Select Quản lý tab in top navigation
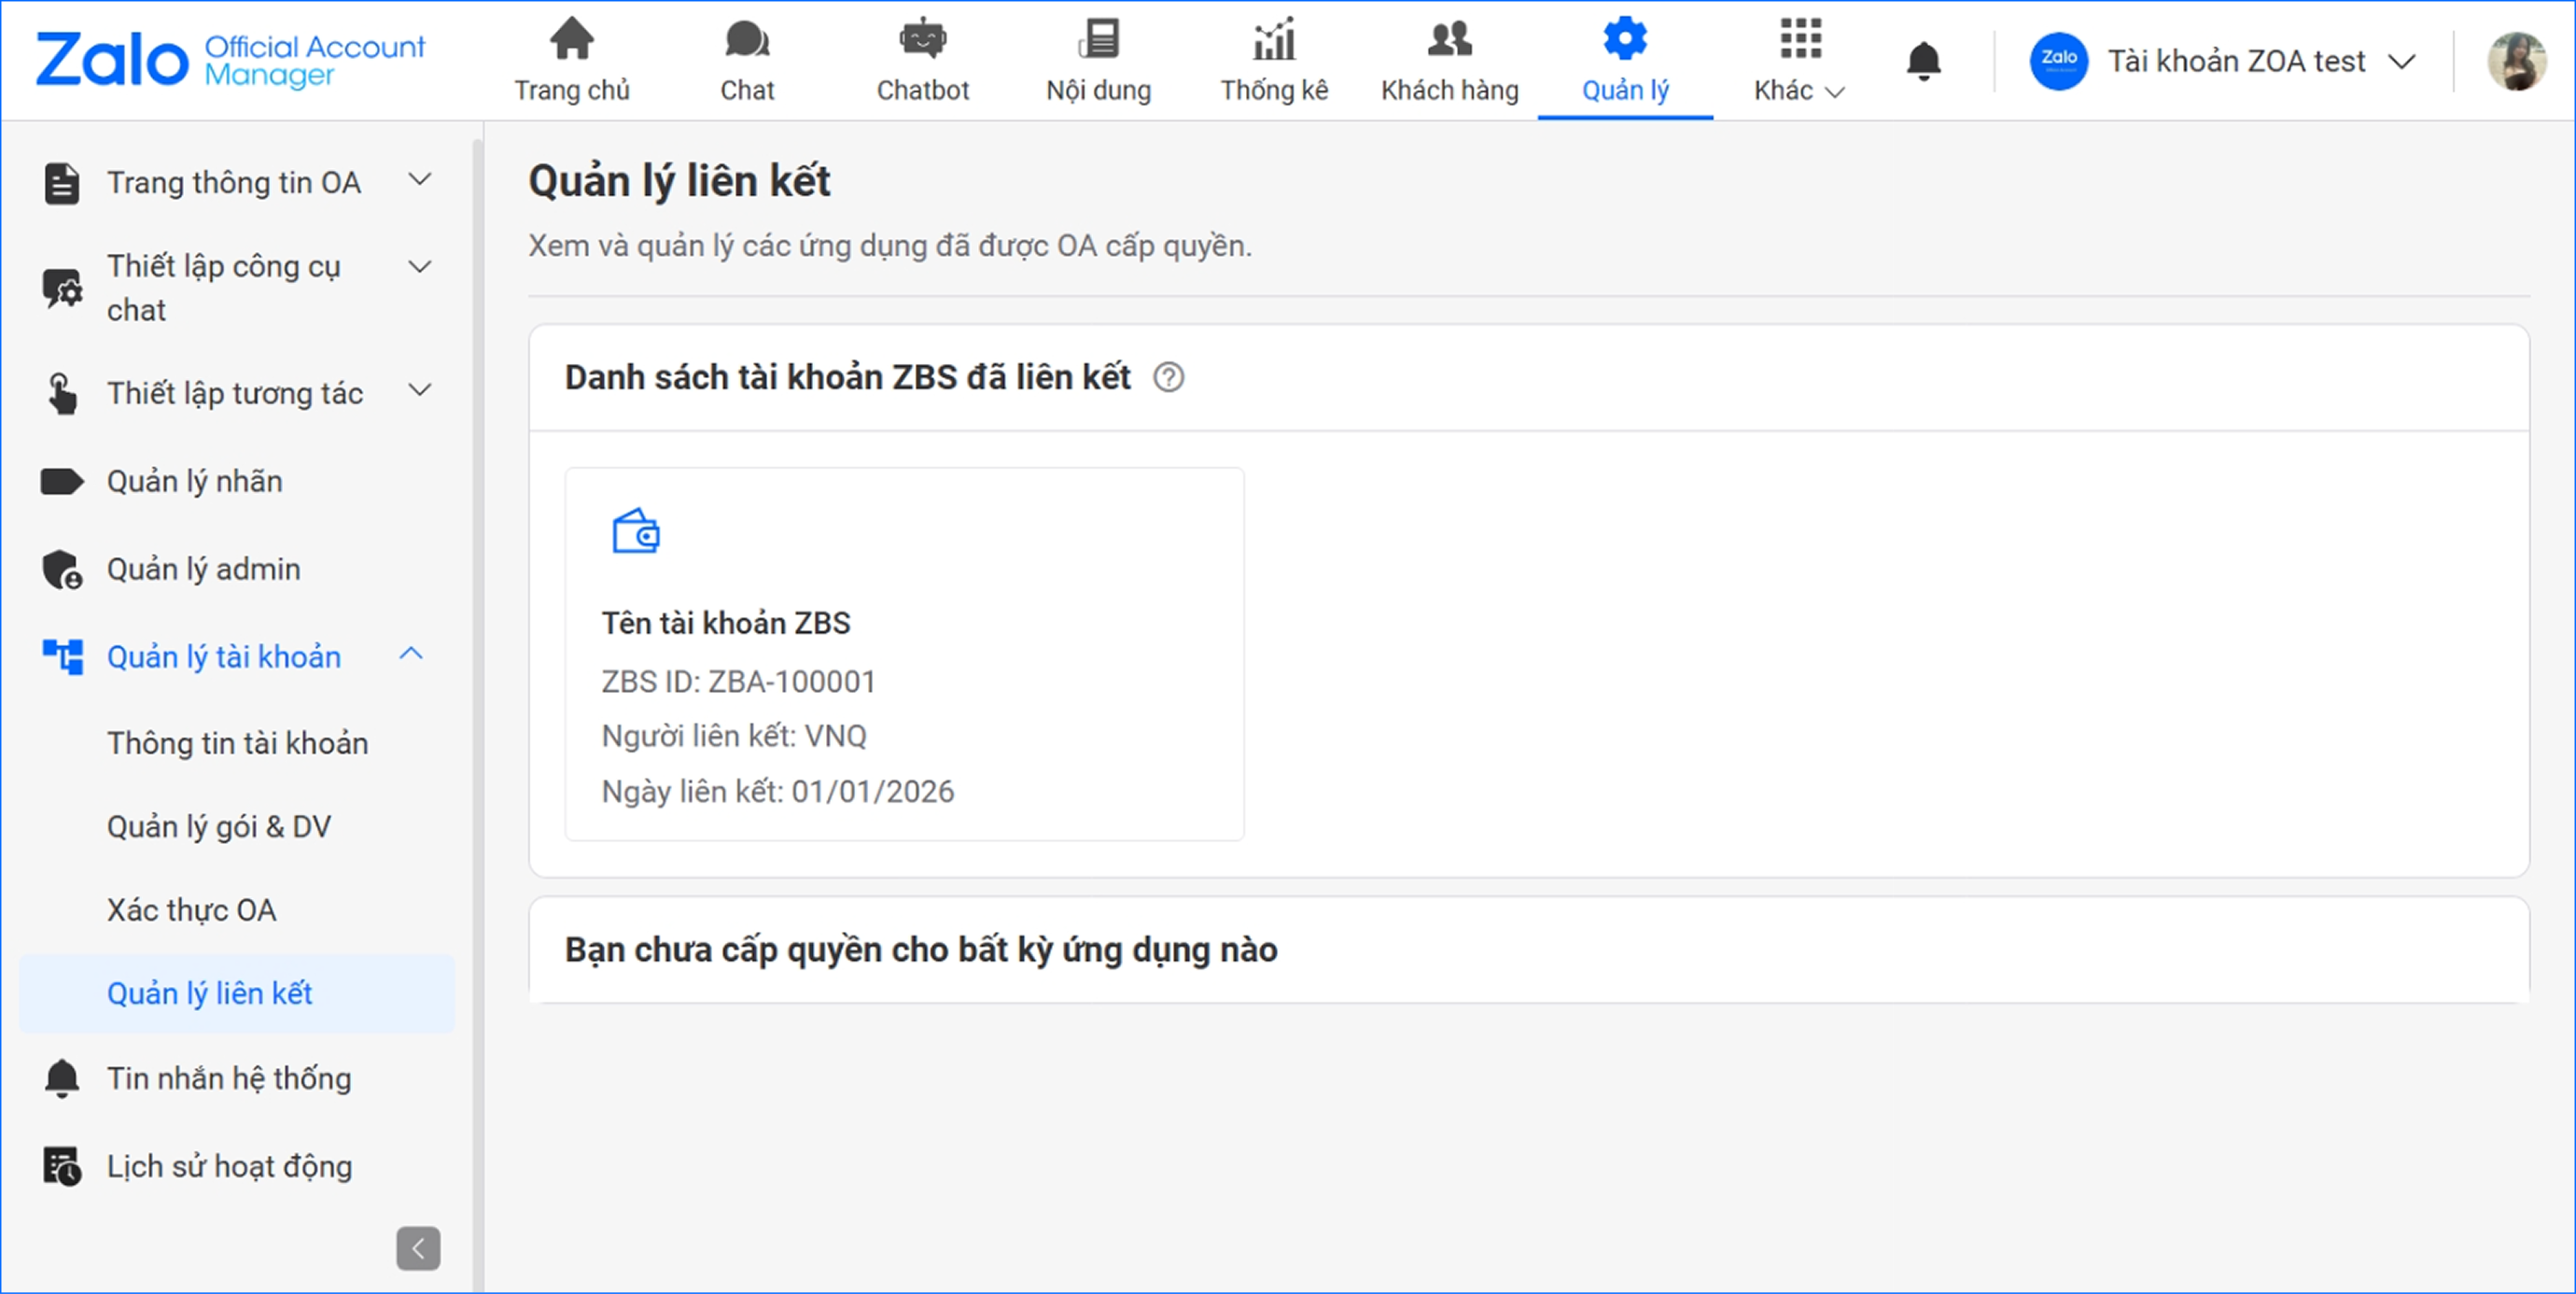Viewport: 2576px width, 1294px height. [1624, 60]
